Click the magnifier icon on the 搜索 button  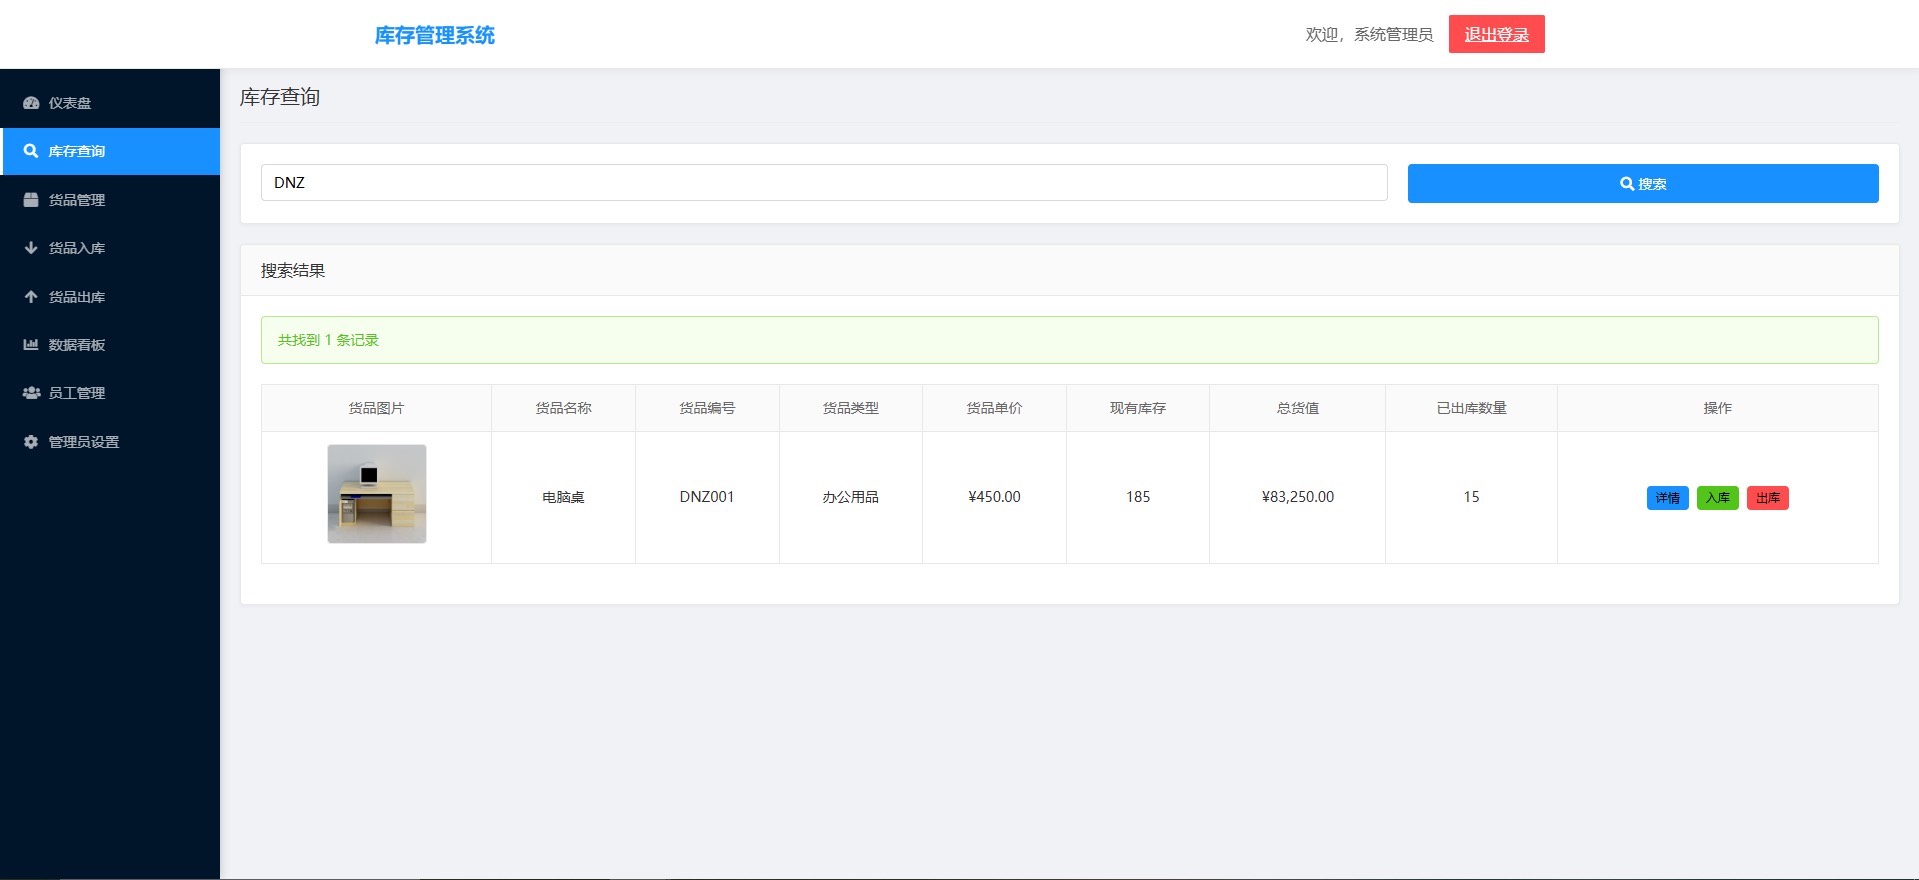1627,184
